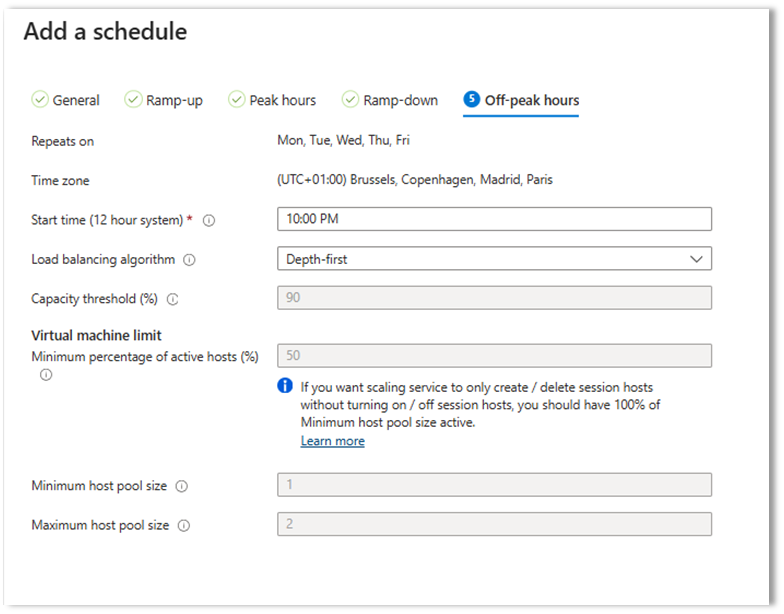Open the Peak hours tab
This screenshot has width=784, height=614.
point(282,100)
